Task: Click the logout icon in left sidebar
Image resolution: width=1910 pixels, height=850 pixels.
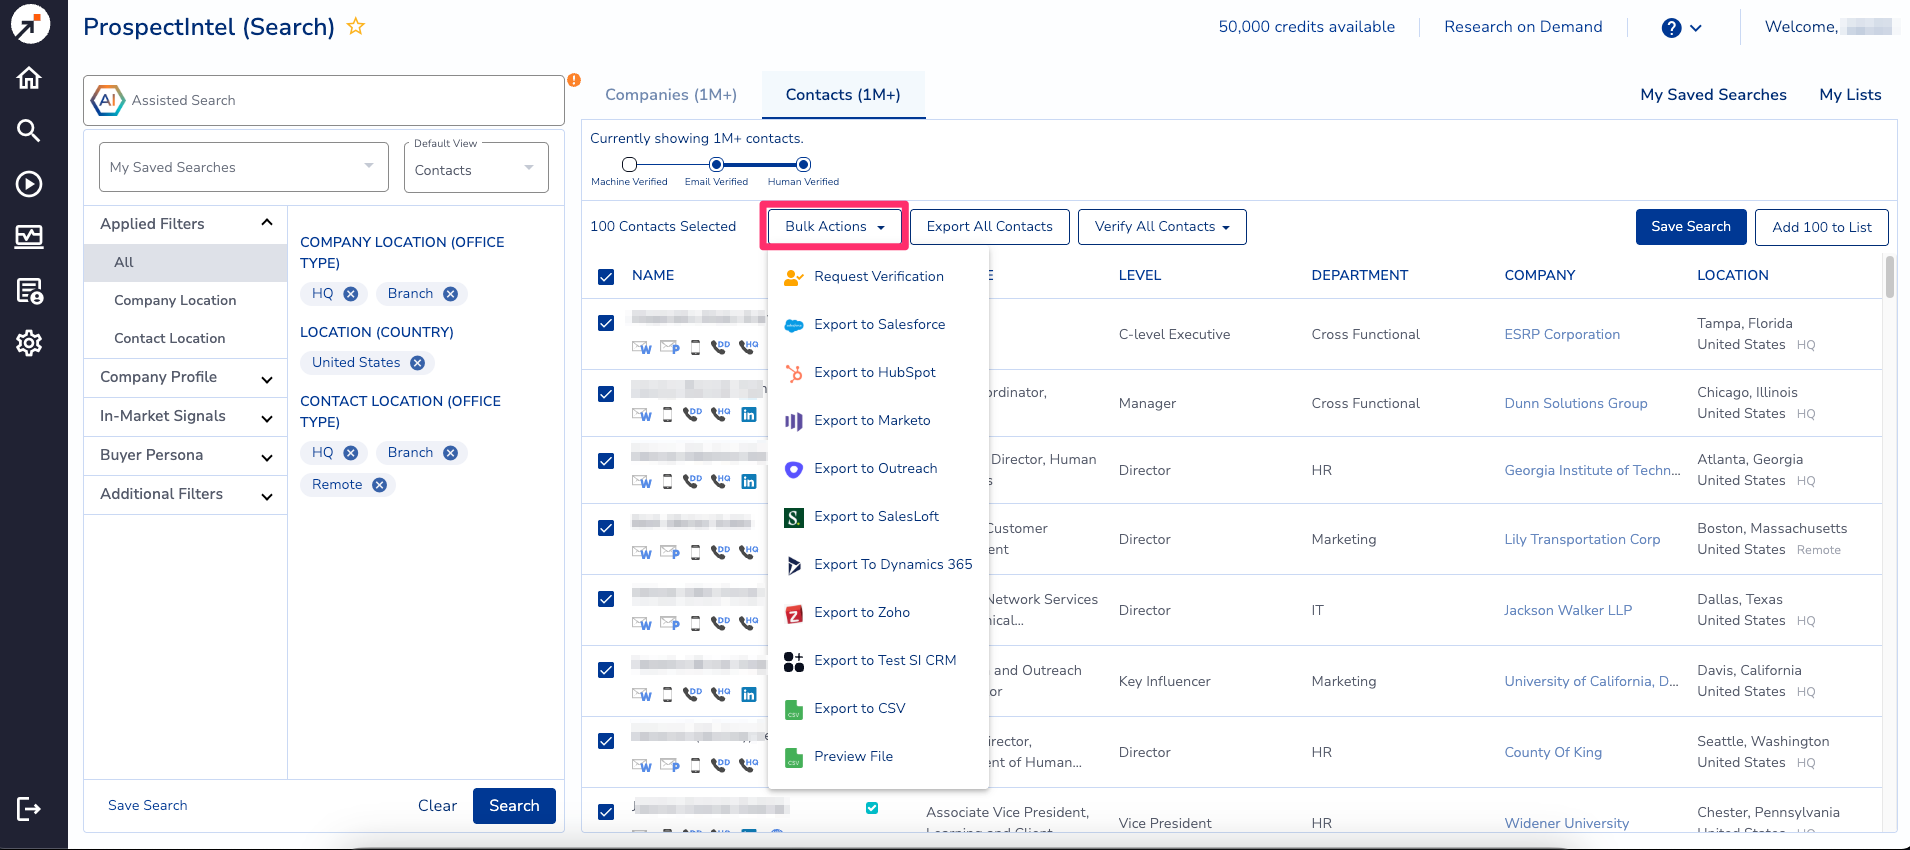Action: pyautogui.click(x=29, y=809)
